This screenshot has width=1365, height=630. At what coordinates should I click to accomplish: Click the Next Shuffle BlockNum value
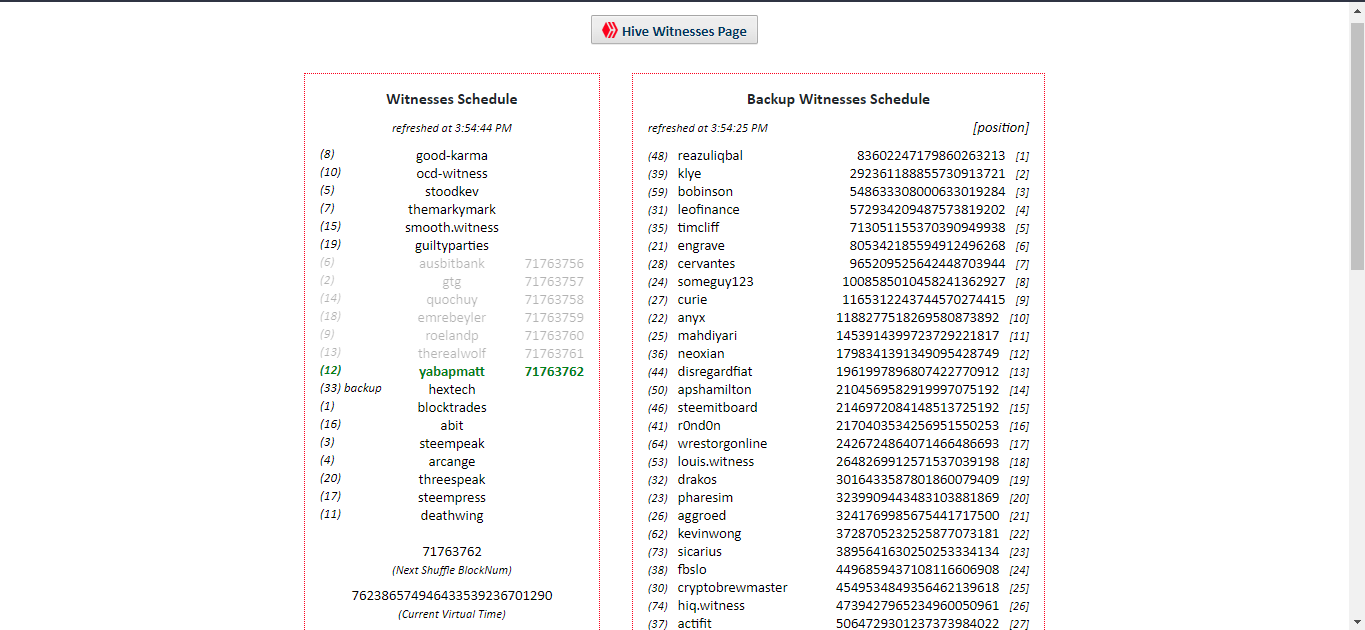coord(452,551)
